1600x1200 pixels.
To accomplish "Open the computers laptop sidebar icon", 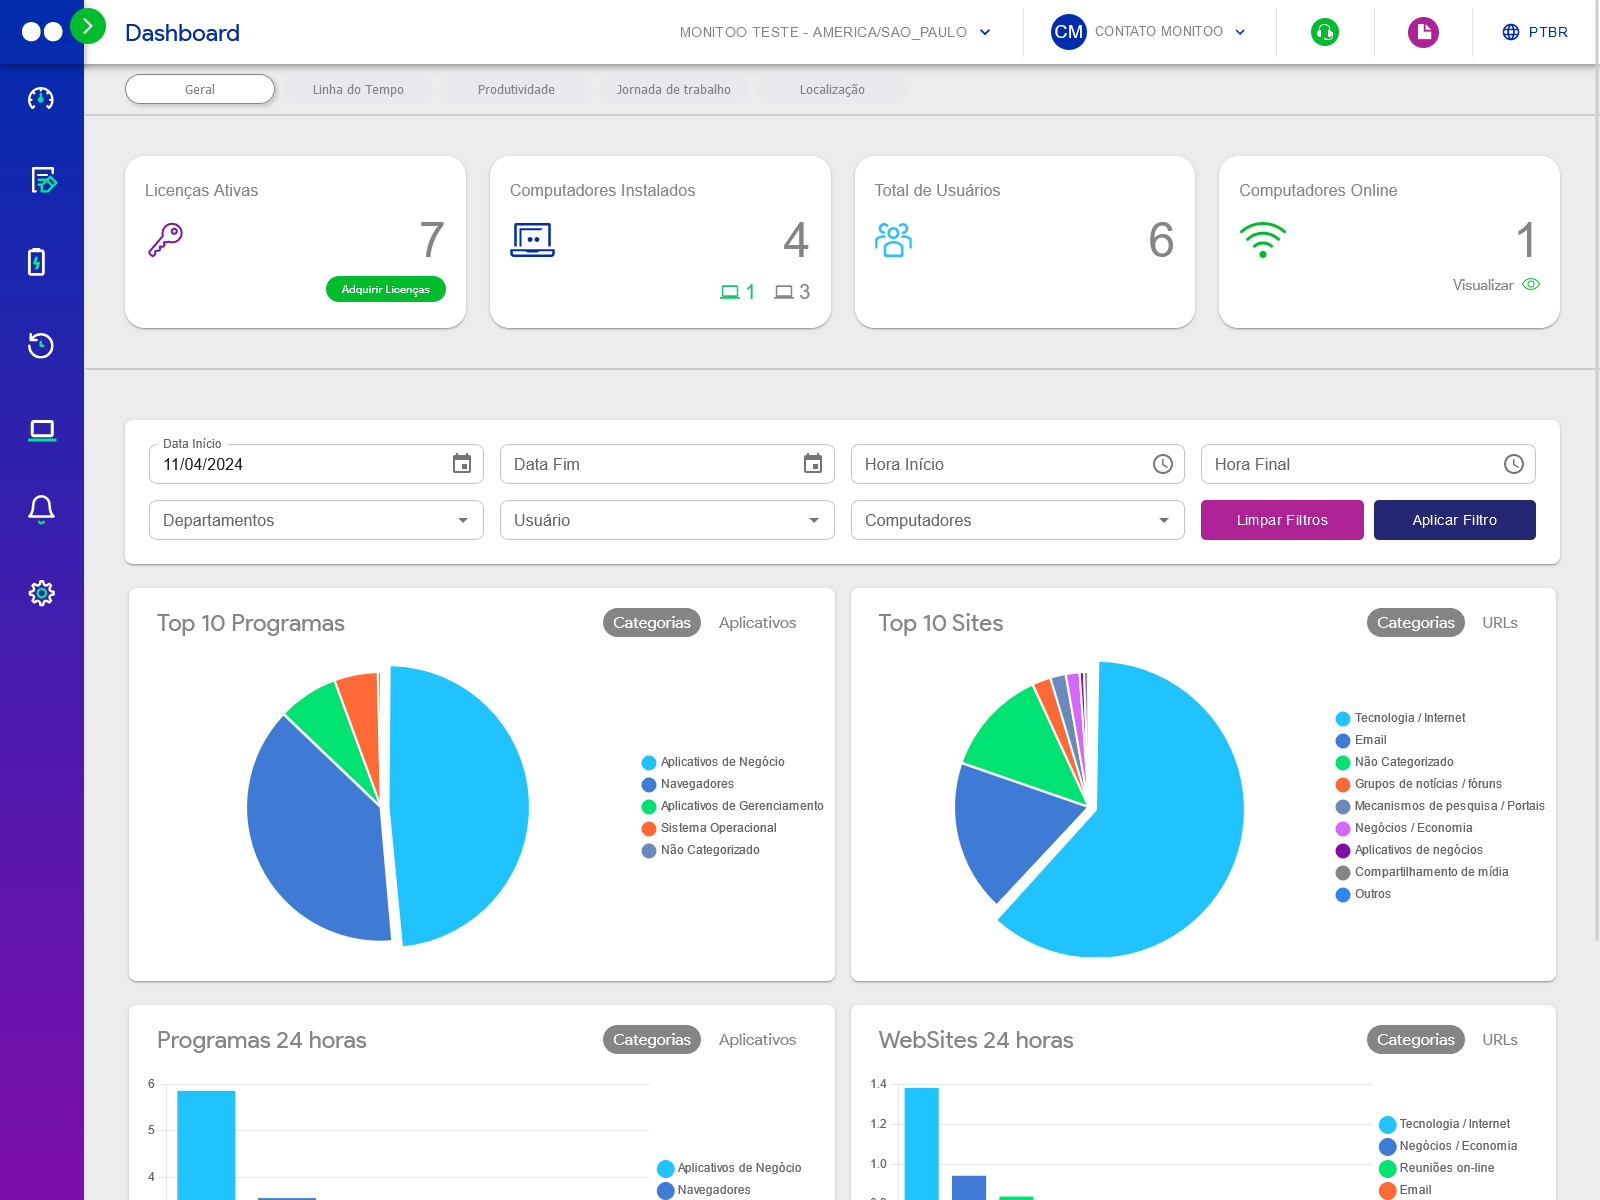I will 42,431.
